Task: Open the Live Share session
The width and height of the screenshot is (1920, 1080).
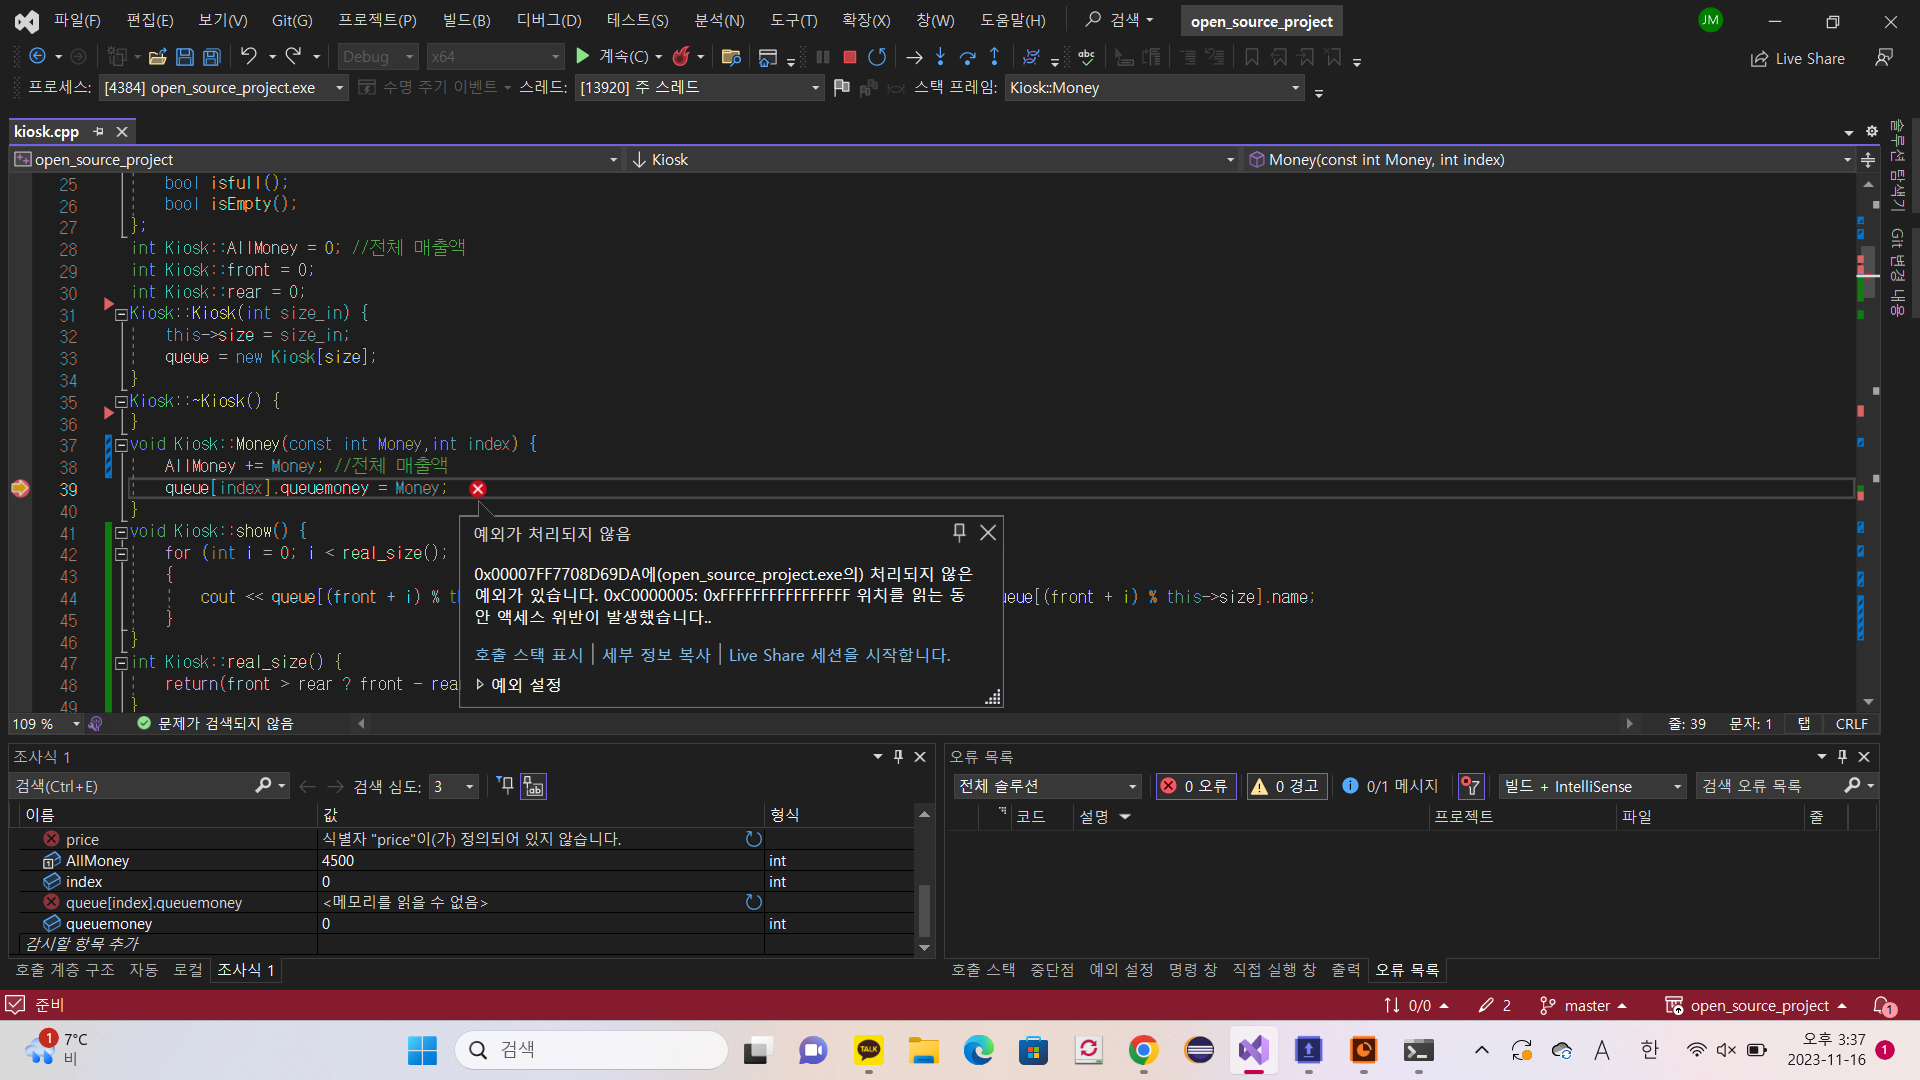Action: 1798,59
